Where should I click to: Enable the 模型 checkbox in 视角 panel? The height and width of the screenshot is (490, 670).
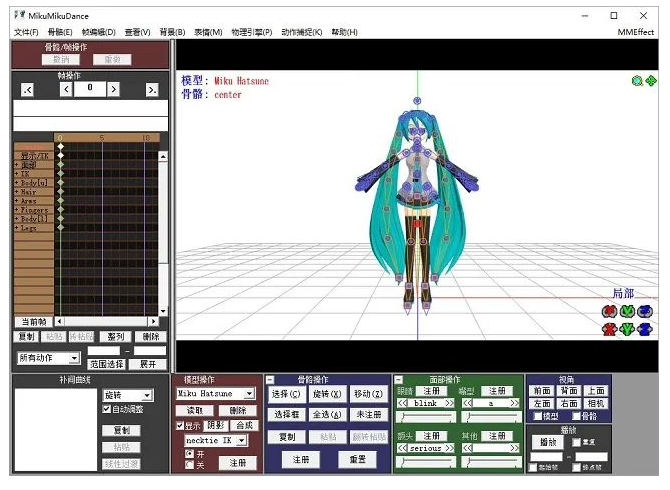(x=538, y=416)
